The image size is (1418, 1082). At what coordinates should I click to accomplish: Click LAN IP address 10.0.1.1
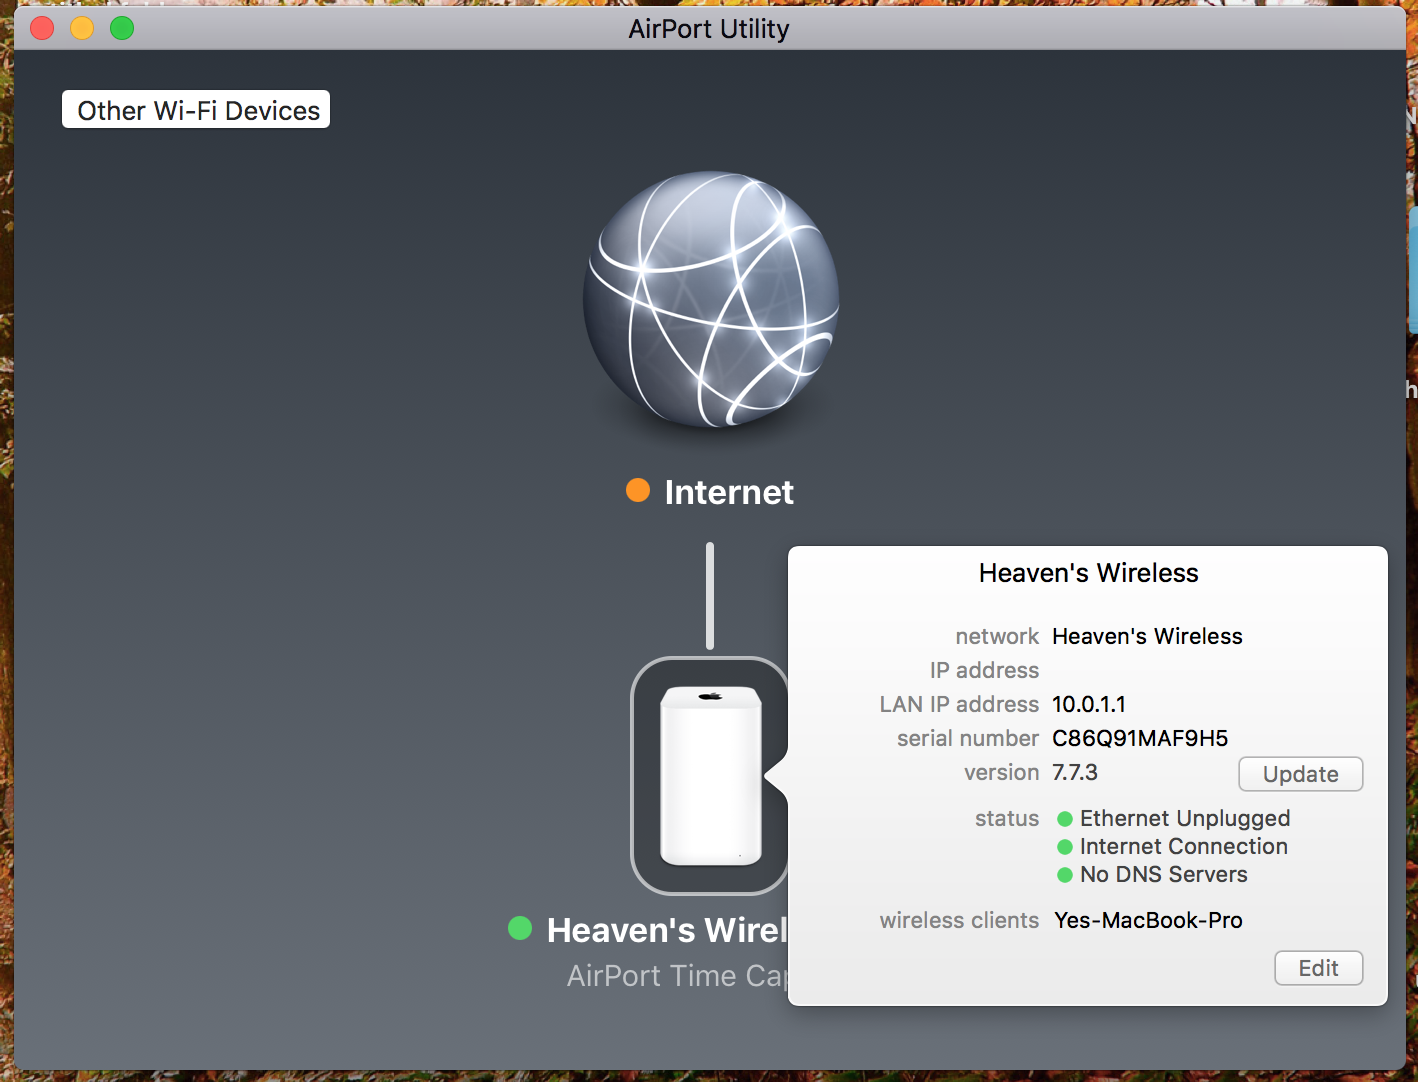[1089, 705]
